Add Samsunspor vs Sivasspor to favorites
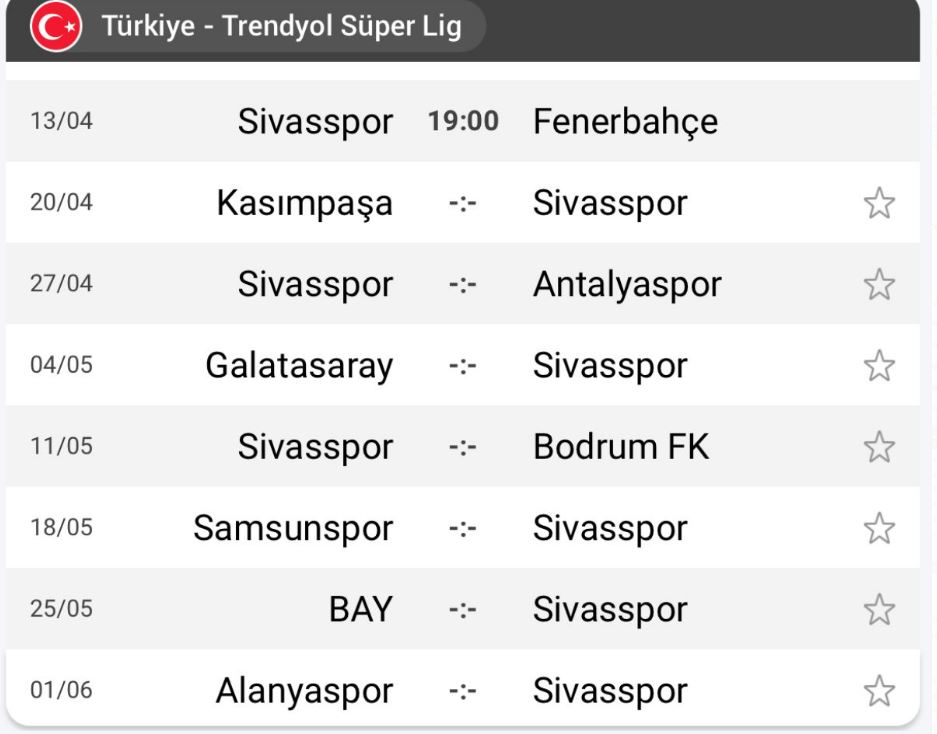This screenshot has width=937, height=734. pyautogui.click(x=878, y=528)
